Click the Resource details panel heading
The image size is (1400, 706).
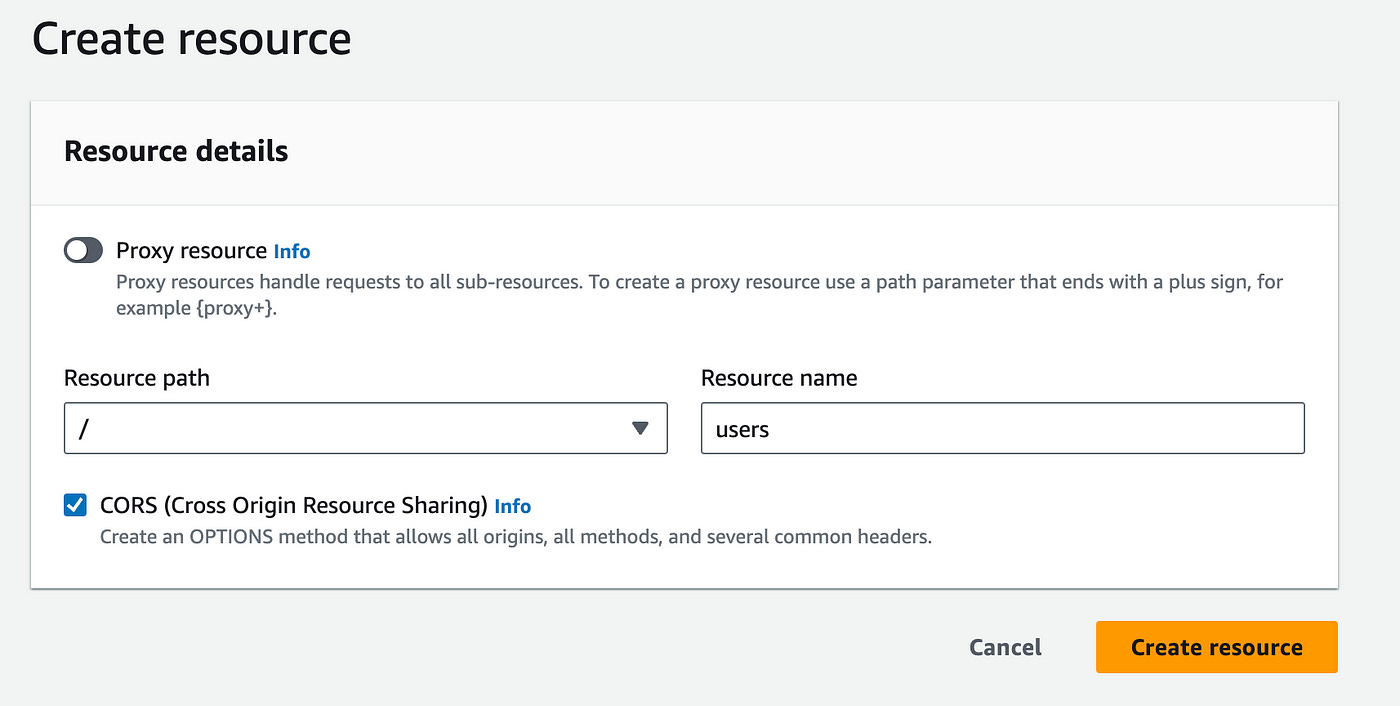176,151
